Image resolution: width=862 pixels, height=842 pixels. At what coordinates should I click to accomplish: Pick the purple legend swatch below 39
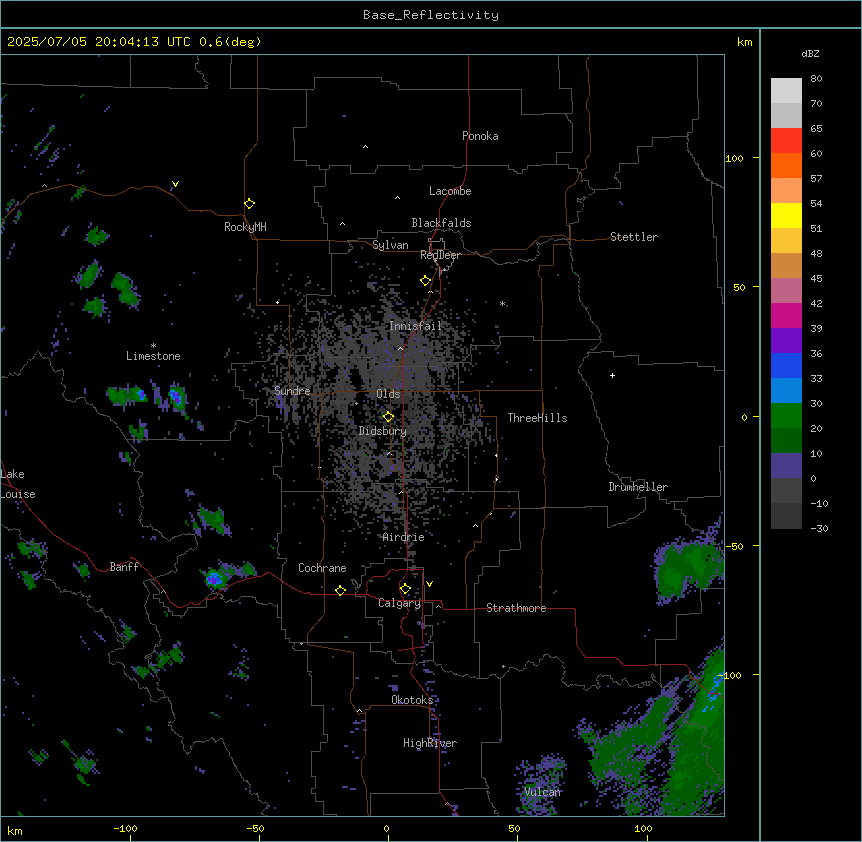[x=786, y=341]
